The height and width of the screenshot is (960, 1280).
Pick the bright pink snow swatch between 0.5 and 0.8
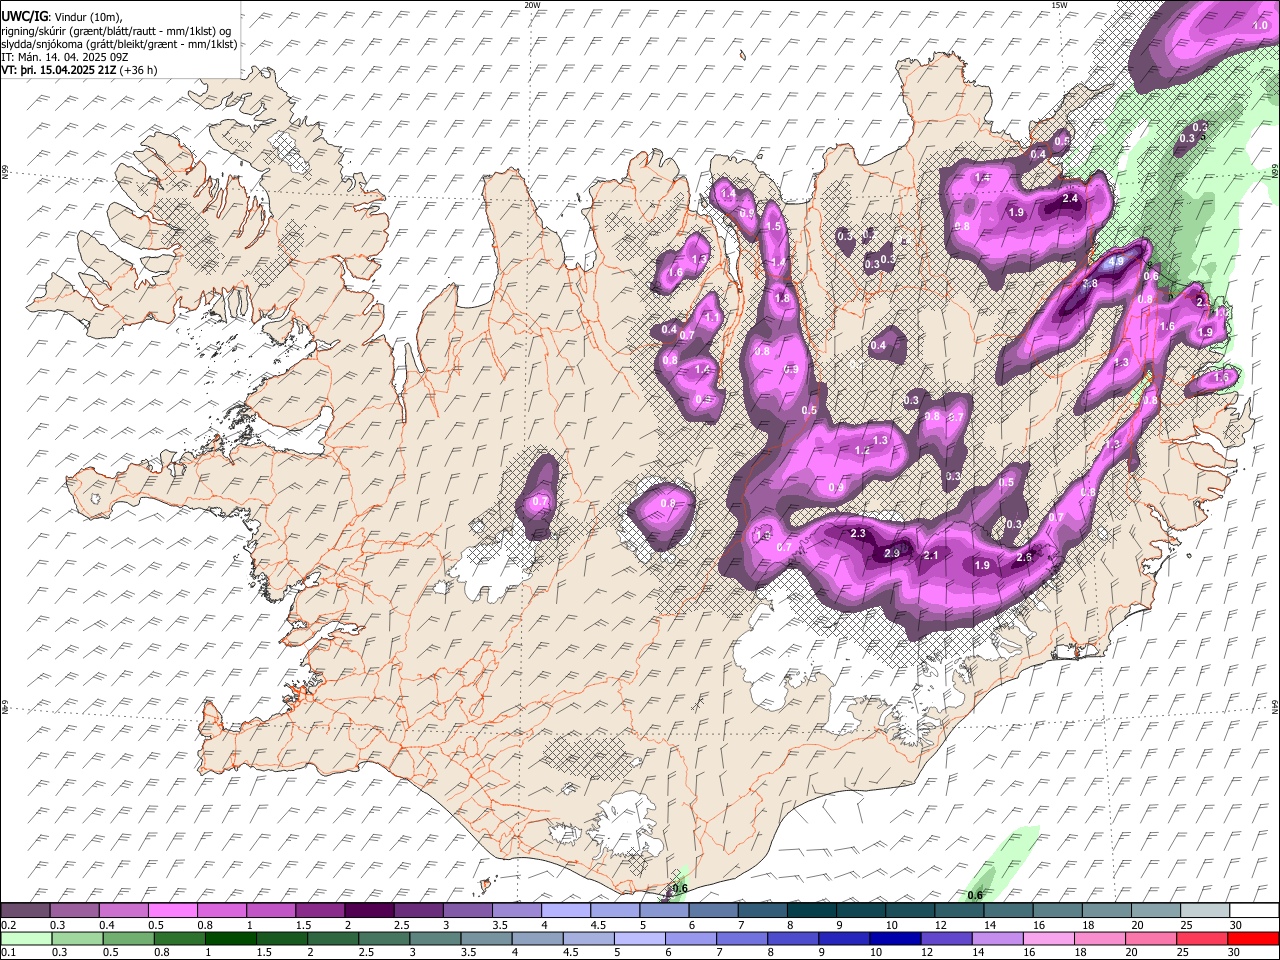(x=172, y=910)
